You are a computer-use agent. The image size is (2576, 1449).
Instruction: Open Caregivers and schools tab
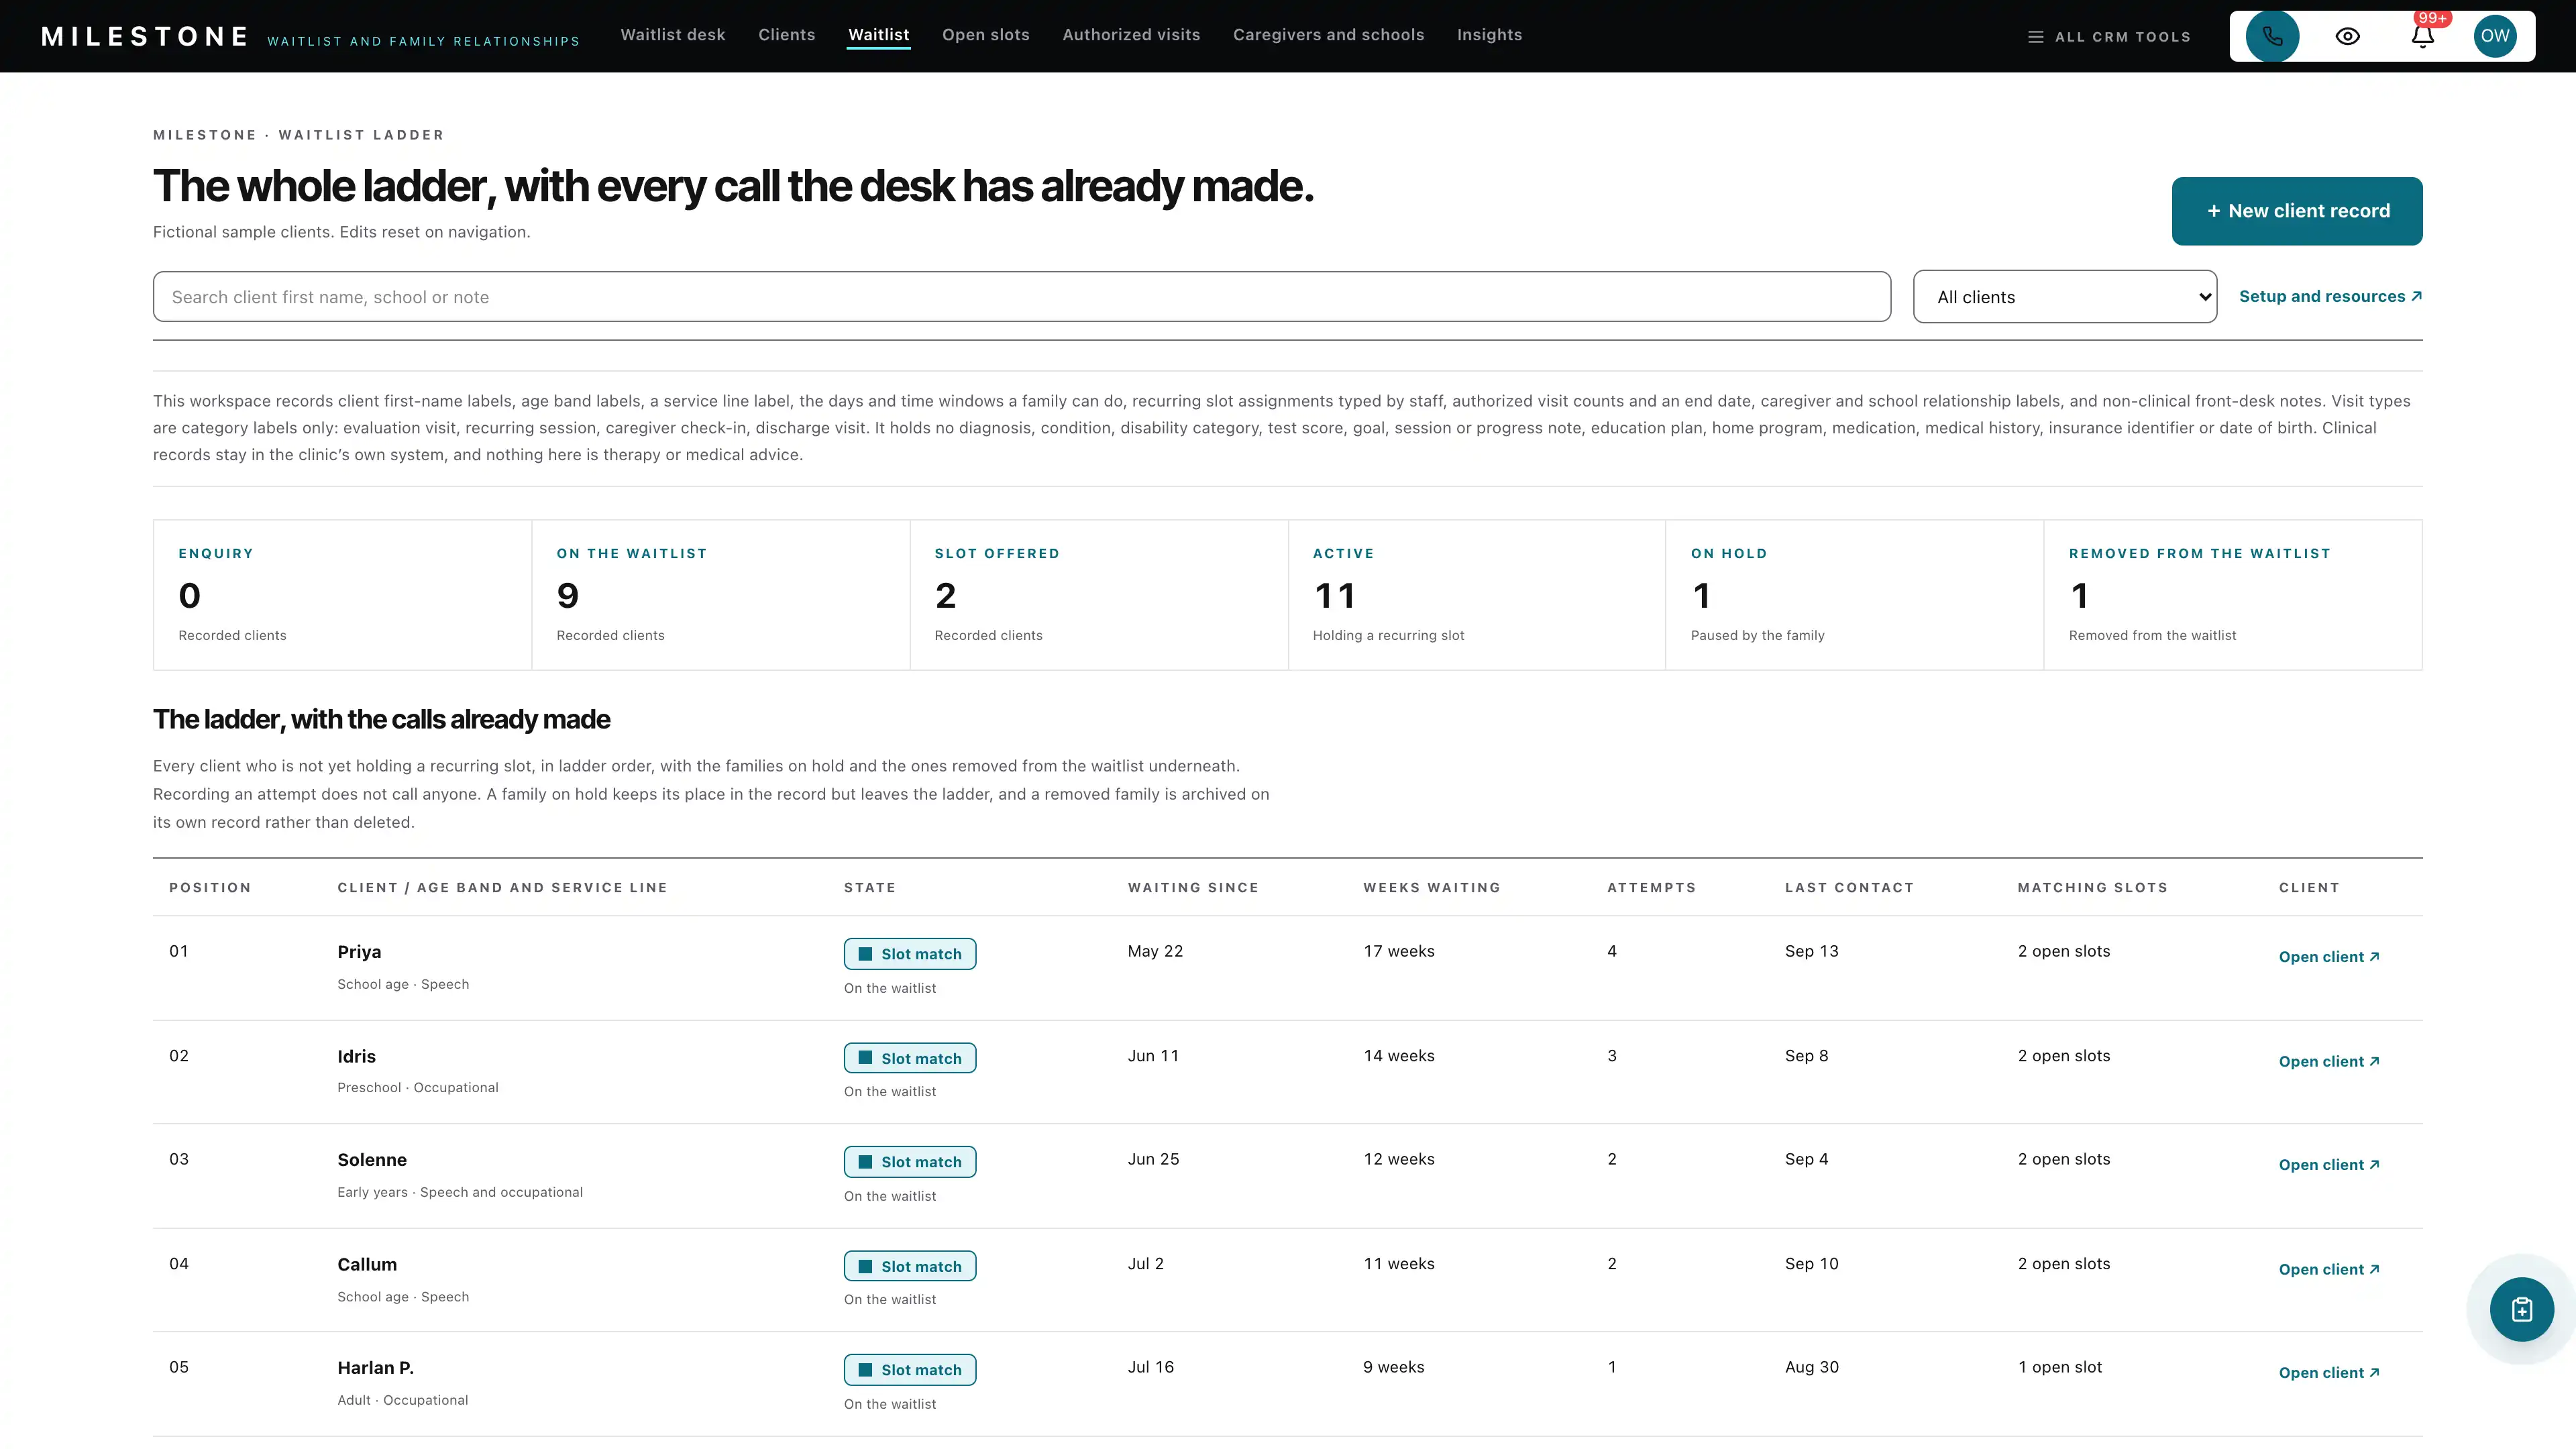pos(1328,35)
